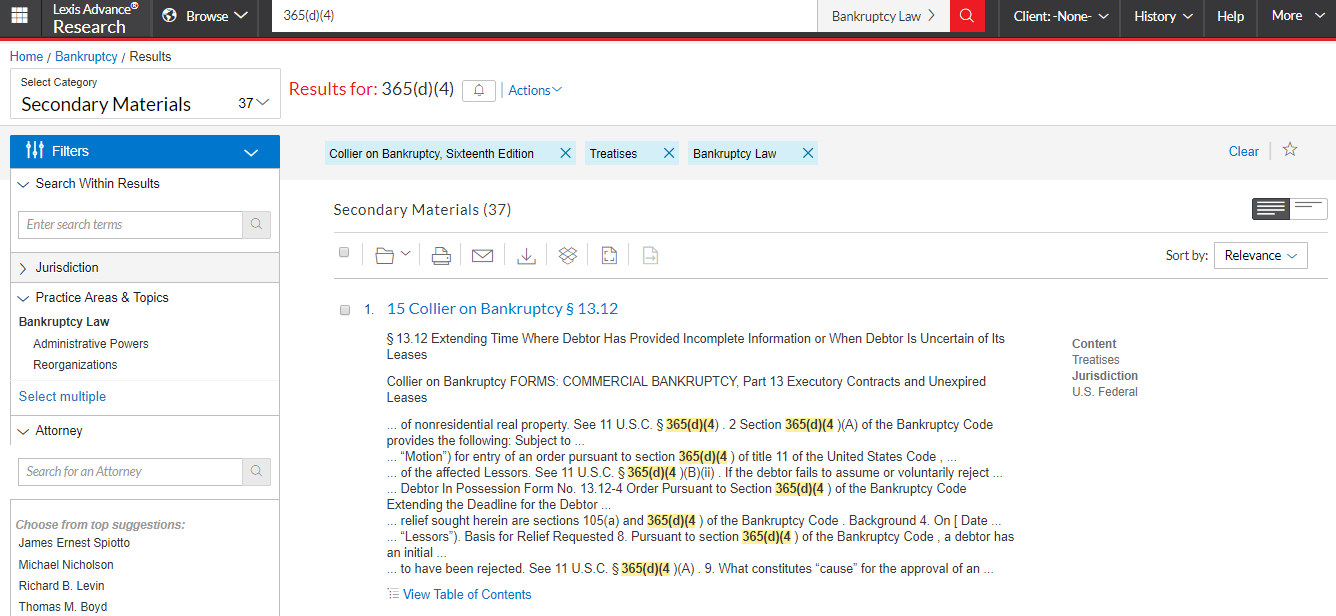Click the Treatises content label
Image resolution: width=1336 pixels, height=616 pixels.
click(x=1096, y=360)
